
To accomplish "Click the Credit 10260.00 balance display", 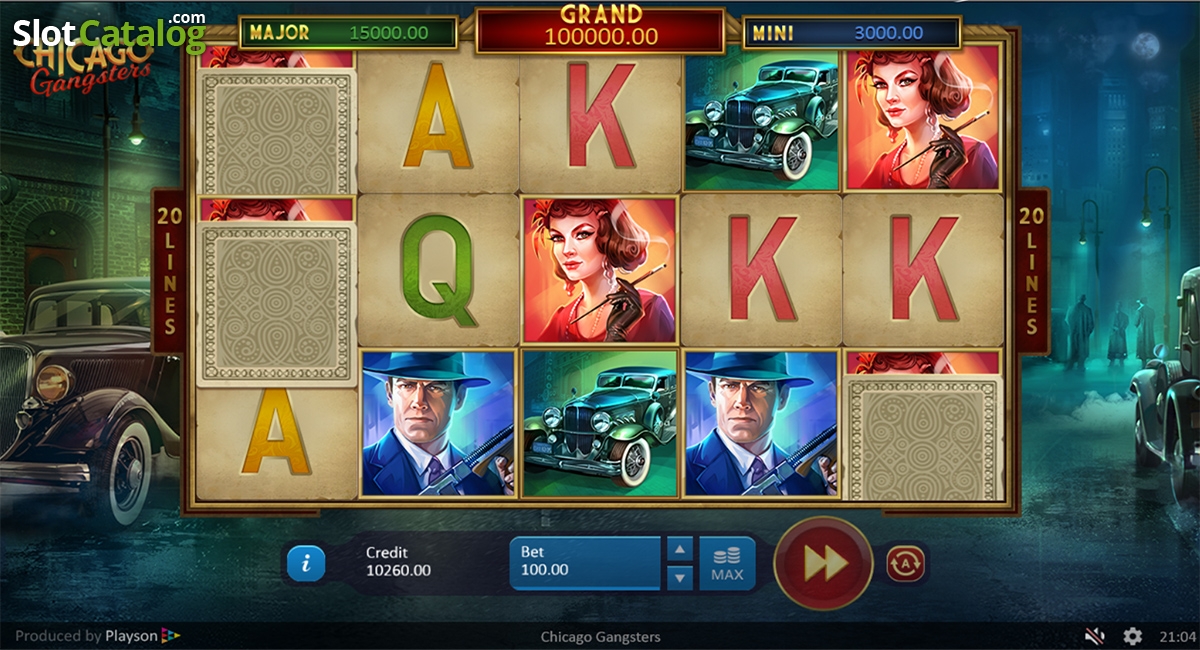I will point(398,562).
